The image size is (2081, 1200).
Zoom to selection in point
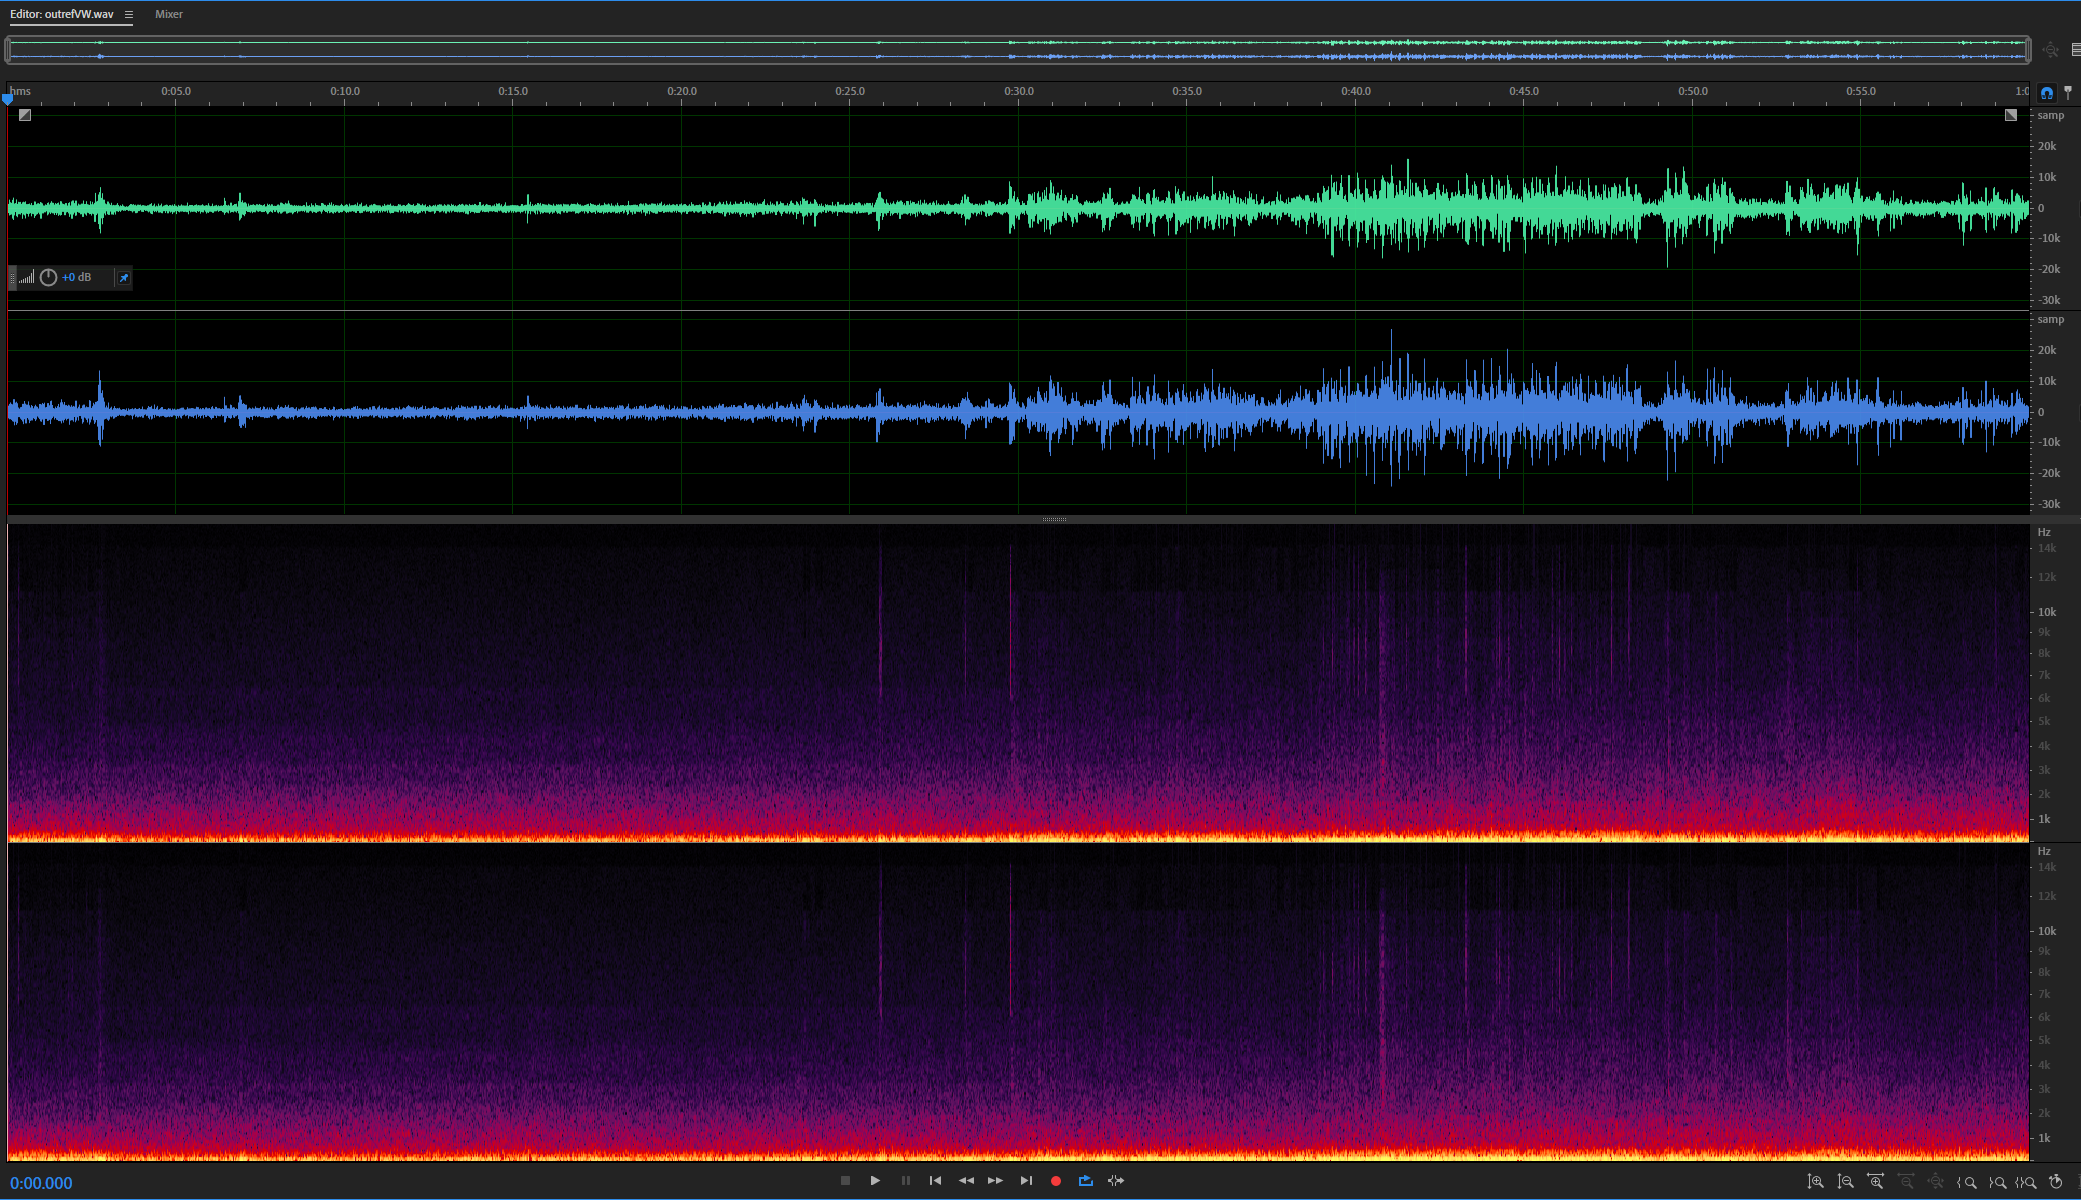(x=1967, y=1182)
